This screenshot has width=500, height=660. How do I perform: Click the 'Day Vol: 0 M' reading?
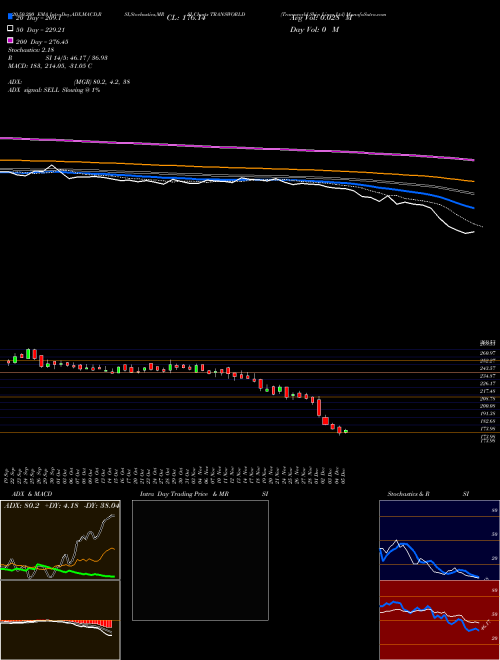coord(314,30)
